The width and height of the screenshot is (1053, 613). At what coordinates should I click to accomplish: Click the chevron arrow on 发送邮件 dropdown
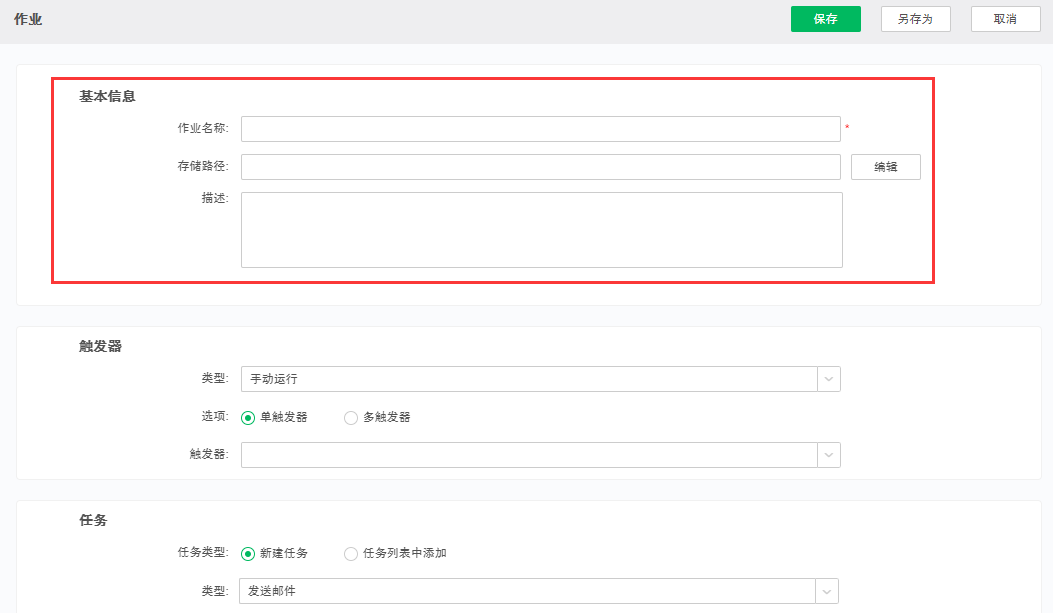pos(827,591)
